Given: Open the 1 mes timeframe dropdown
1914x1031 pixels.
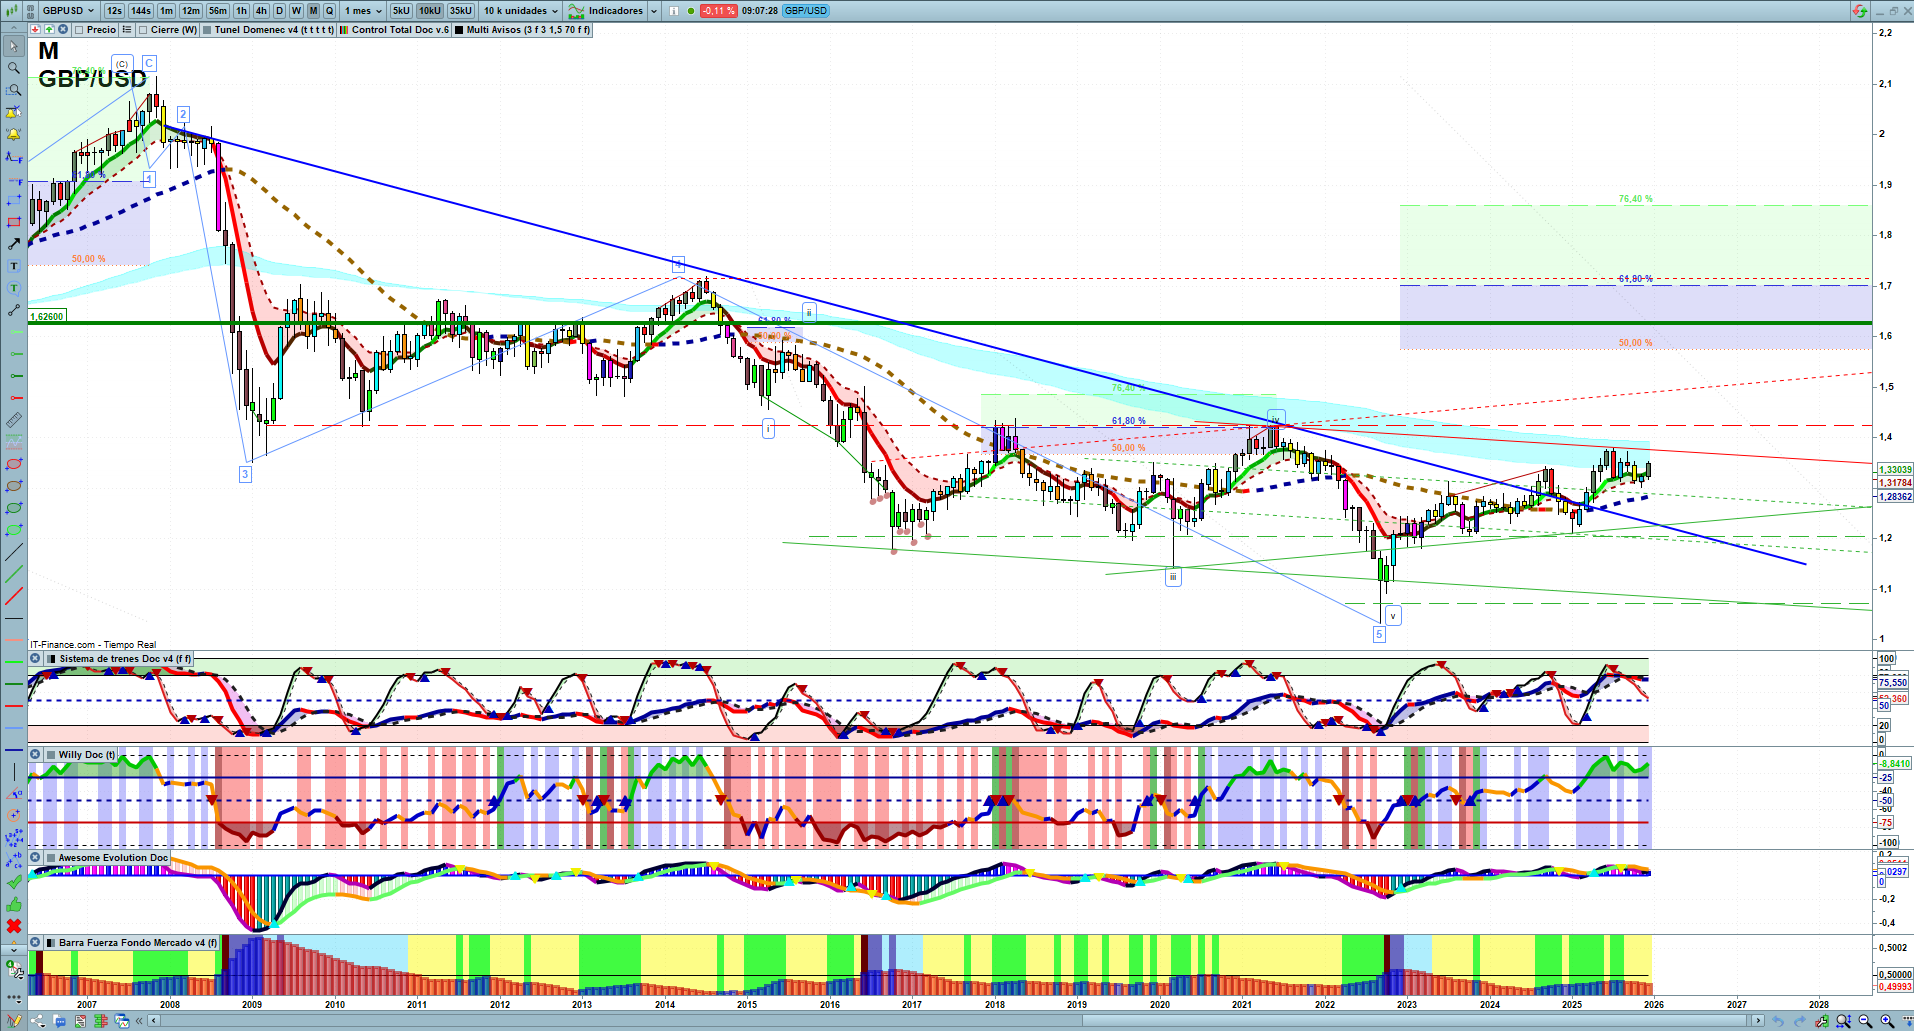Looking at the screenshot, I should [363, 11].
